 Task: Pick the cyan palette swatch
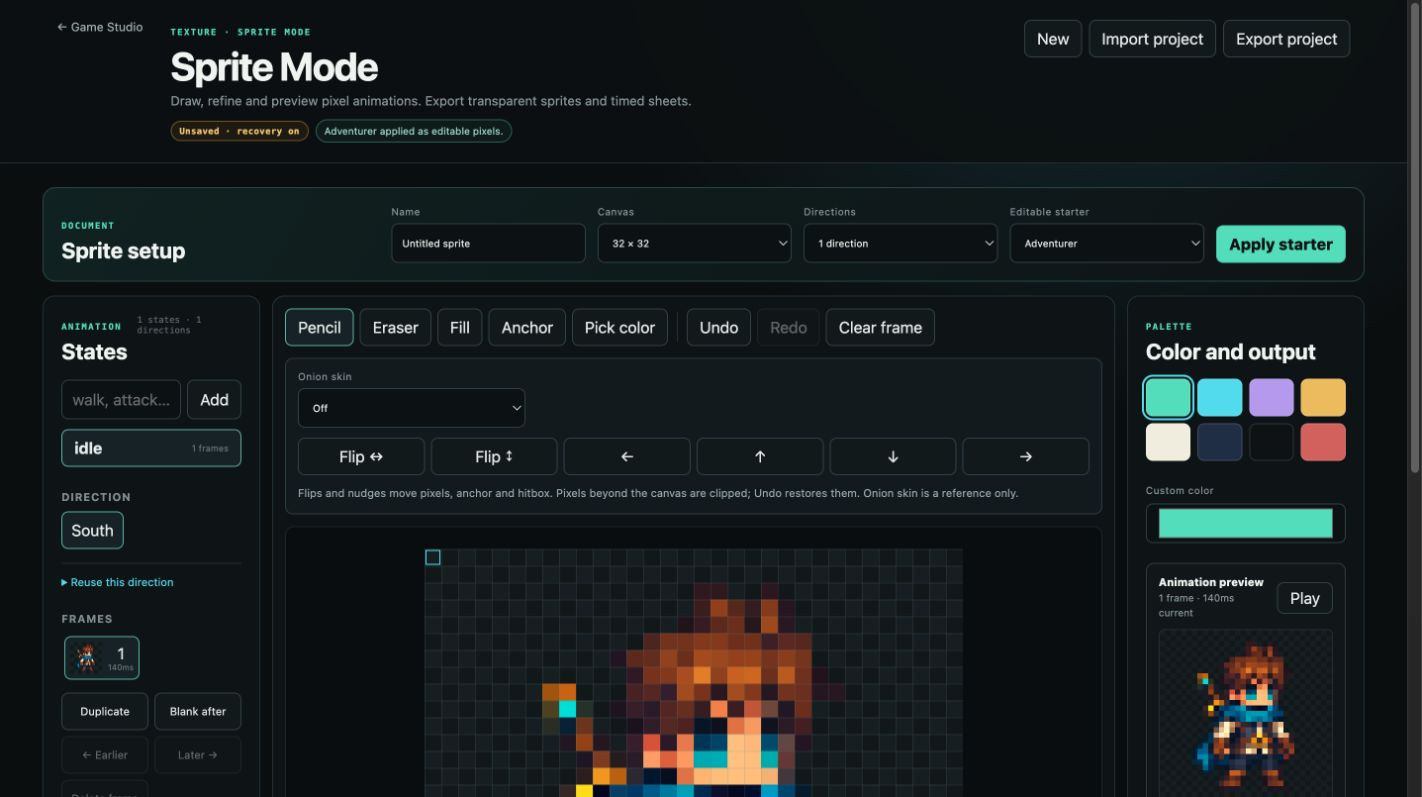pos(1220,397)
